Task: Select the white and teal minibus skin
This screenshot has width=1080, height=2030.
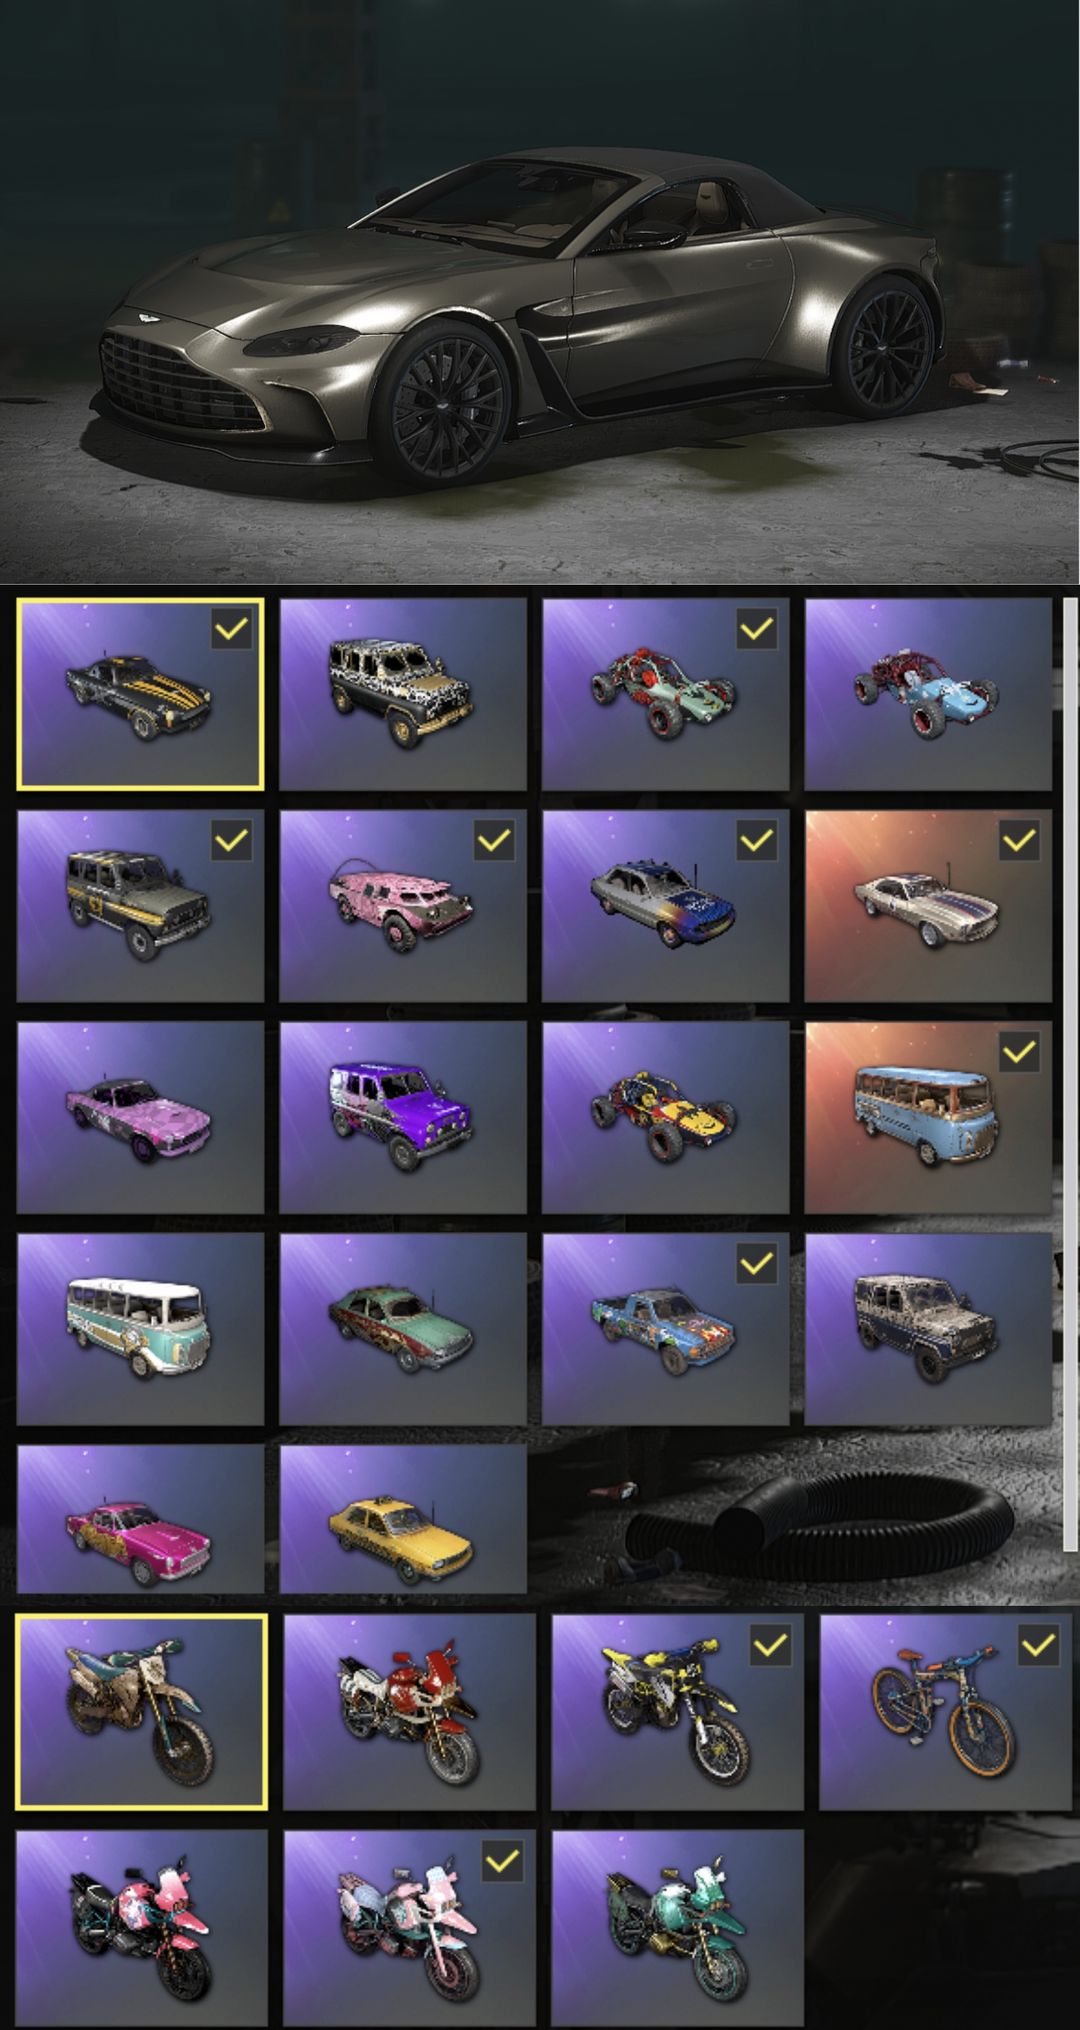Action: coord(141,1328)
